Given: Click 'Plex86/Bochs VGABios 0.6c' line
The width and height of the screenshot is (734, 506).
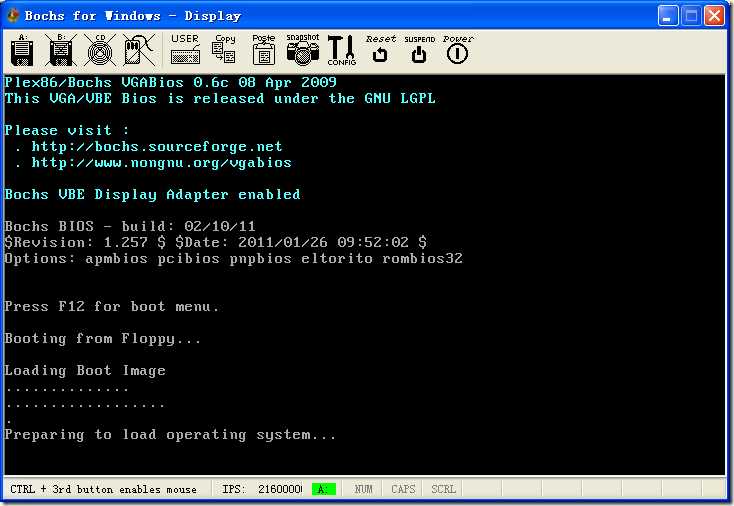Looking at the screenshot, I should (170, 82).
